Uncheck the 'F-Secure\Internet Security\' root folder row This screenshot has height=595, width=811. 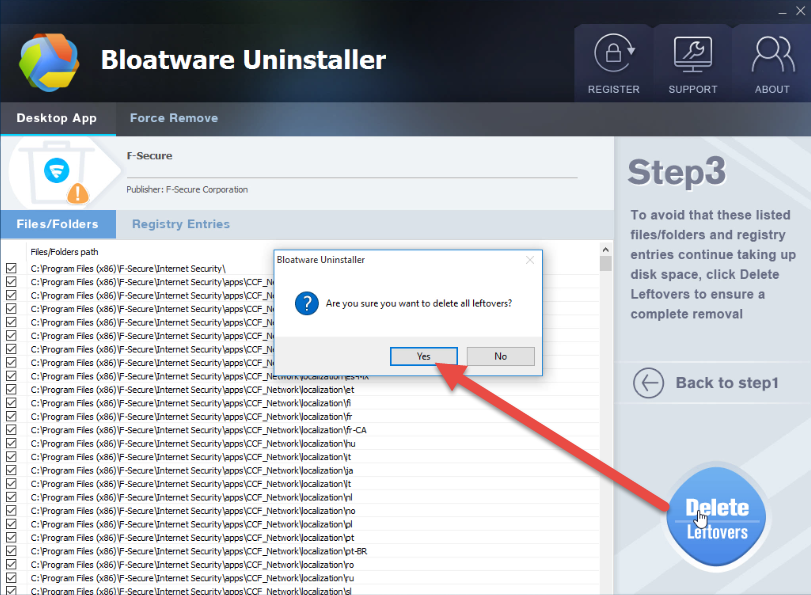[x=11, y=269]
